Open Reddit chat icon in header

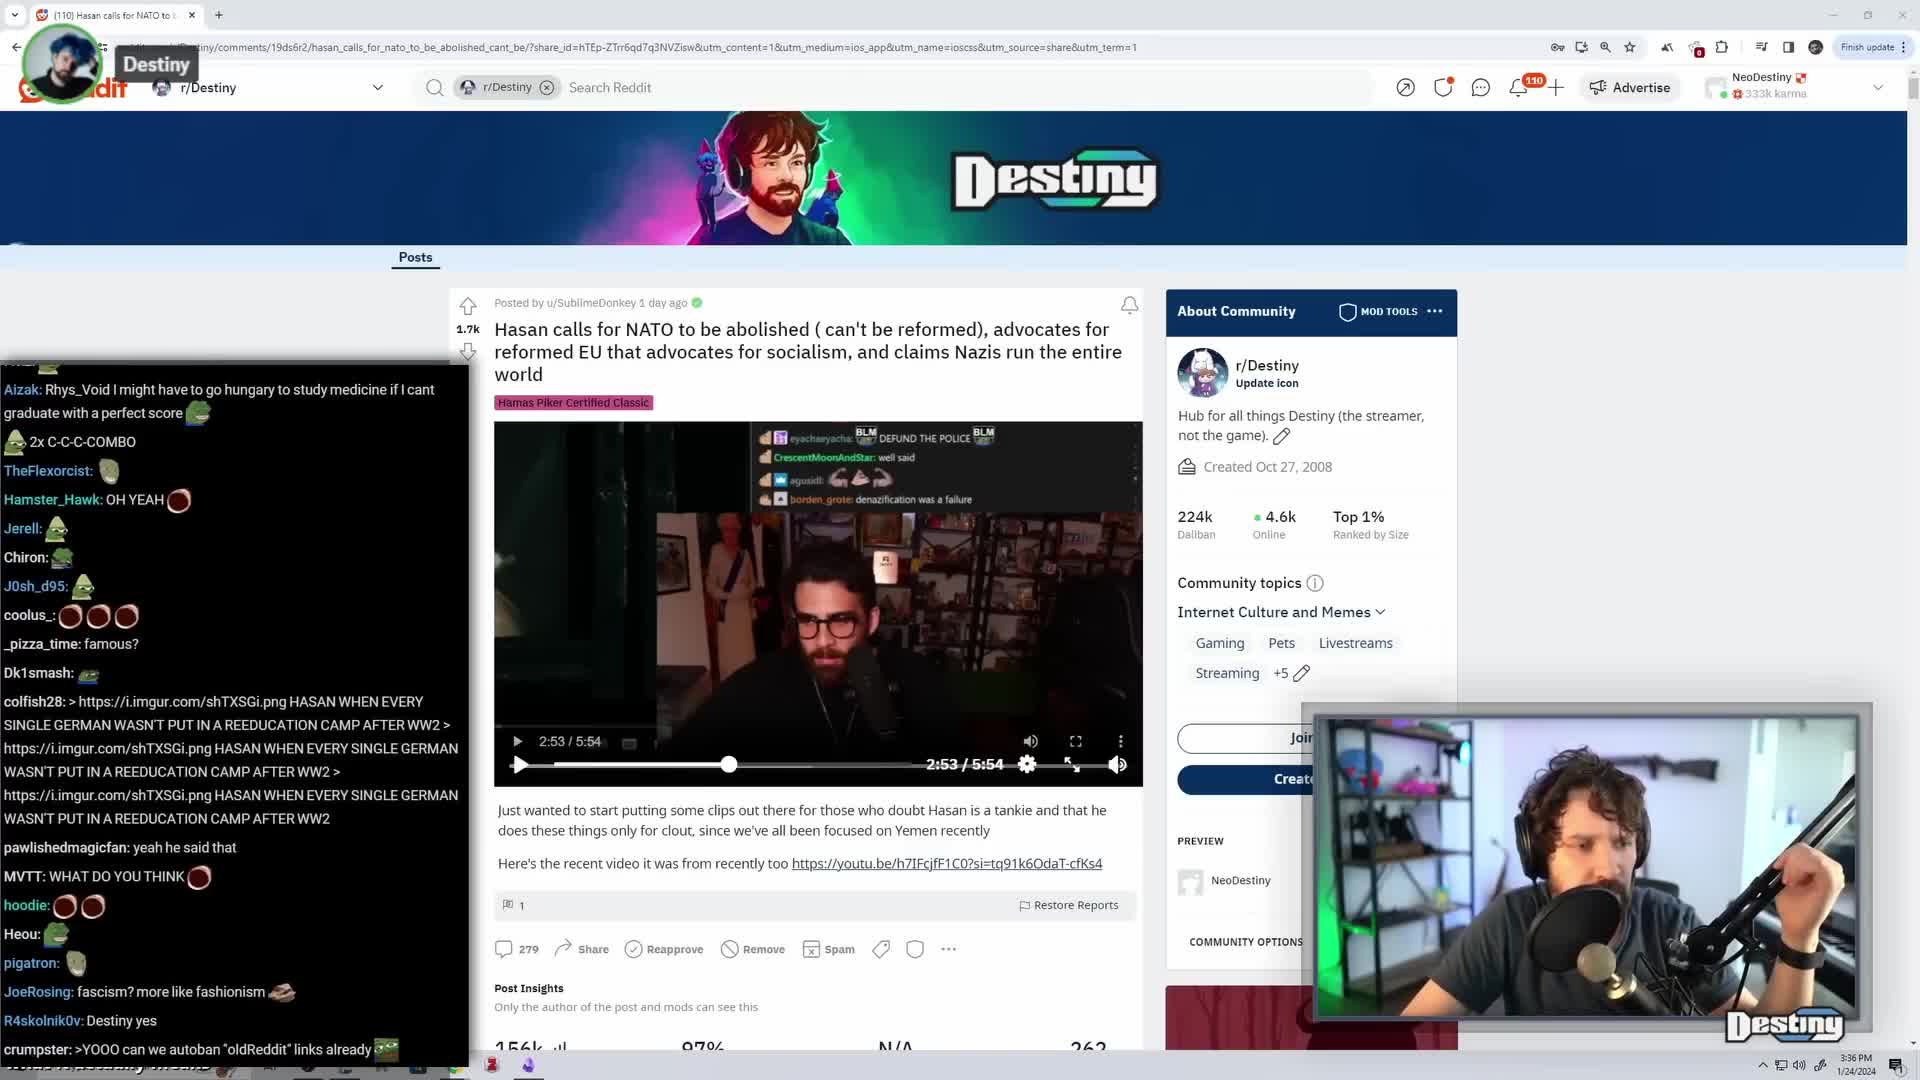pyautogui.click(x=1480, y=88)
